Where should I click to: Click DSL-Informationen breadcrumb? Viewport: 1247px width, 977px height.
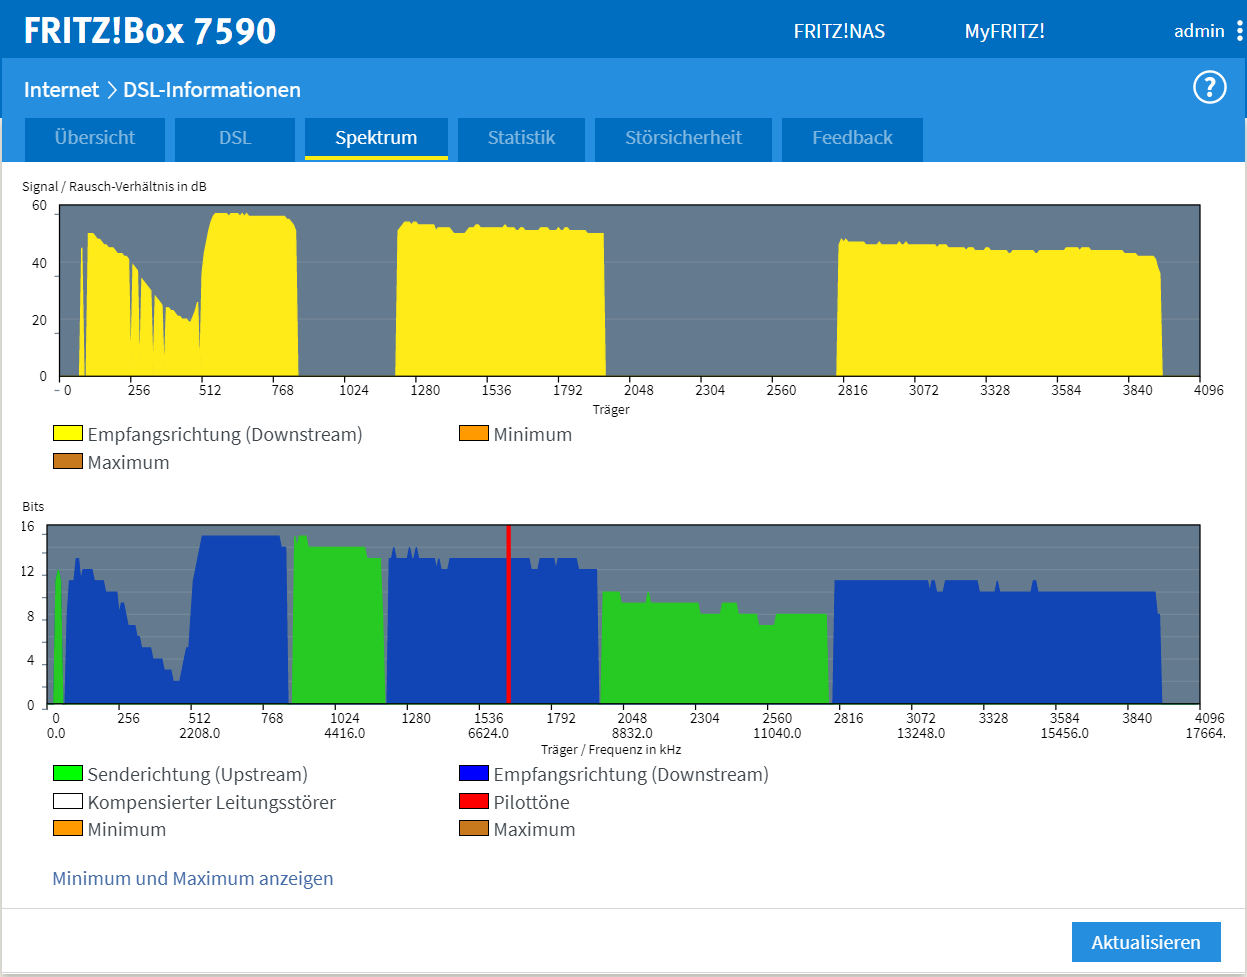pyautogui.click(x=212, y=90)
